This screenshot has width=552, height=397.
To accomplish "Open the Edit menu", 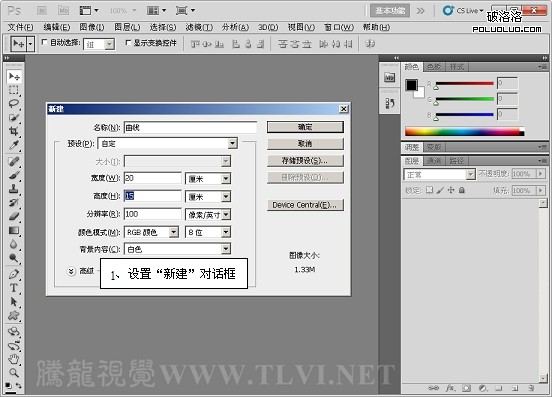I will pyautogui.click(x=56, y=27).
